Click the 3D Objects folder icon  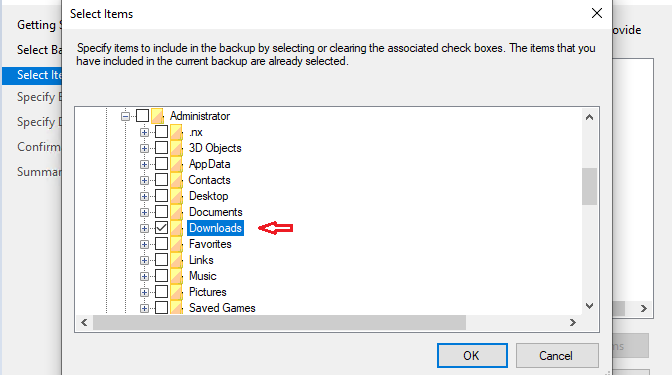point(176,148)
